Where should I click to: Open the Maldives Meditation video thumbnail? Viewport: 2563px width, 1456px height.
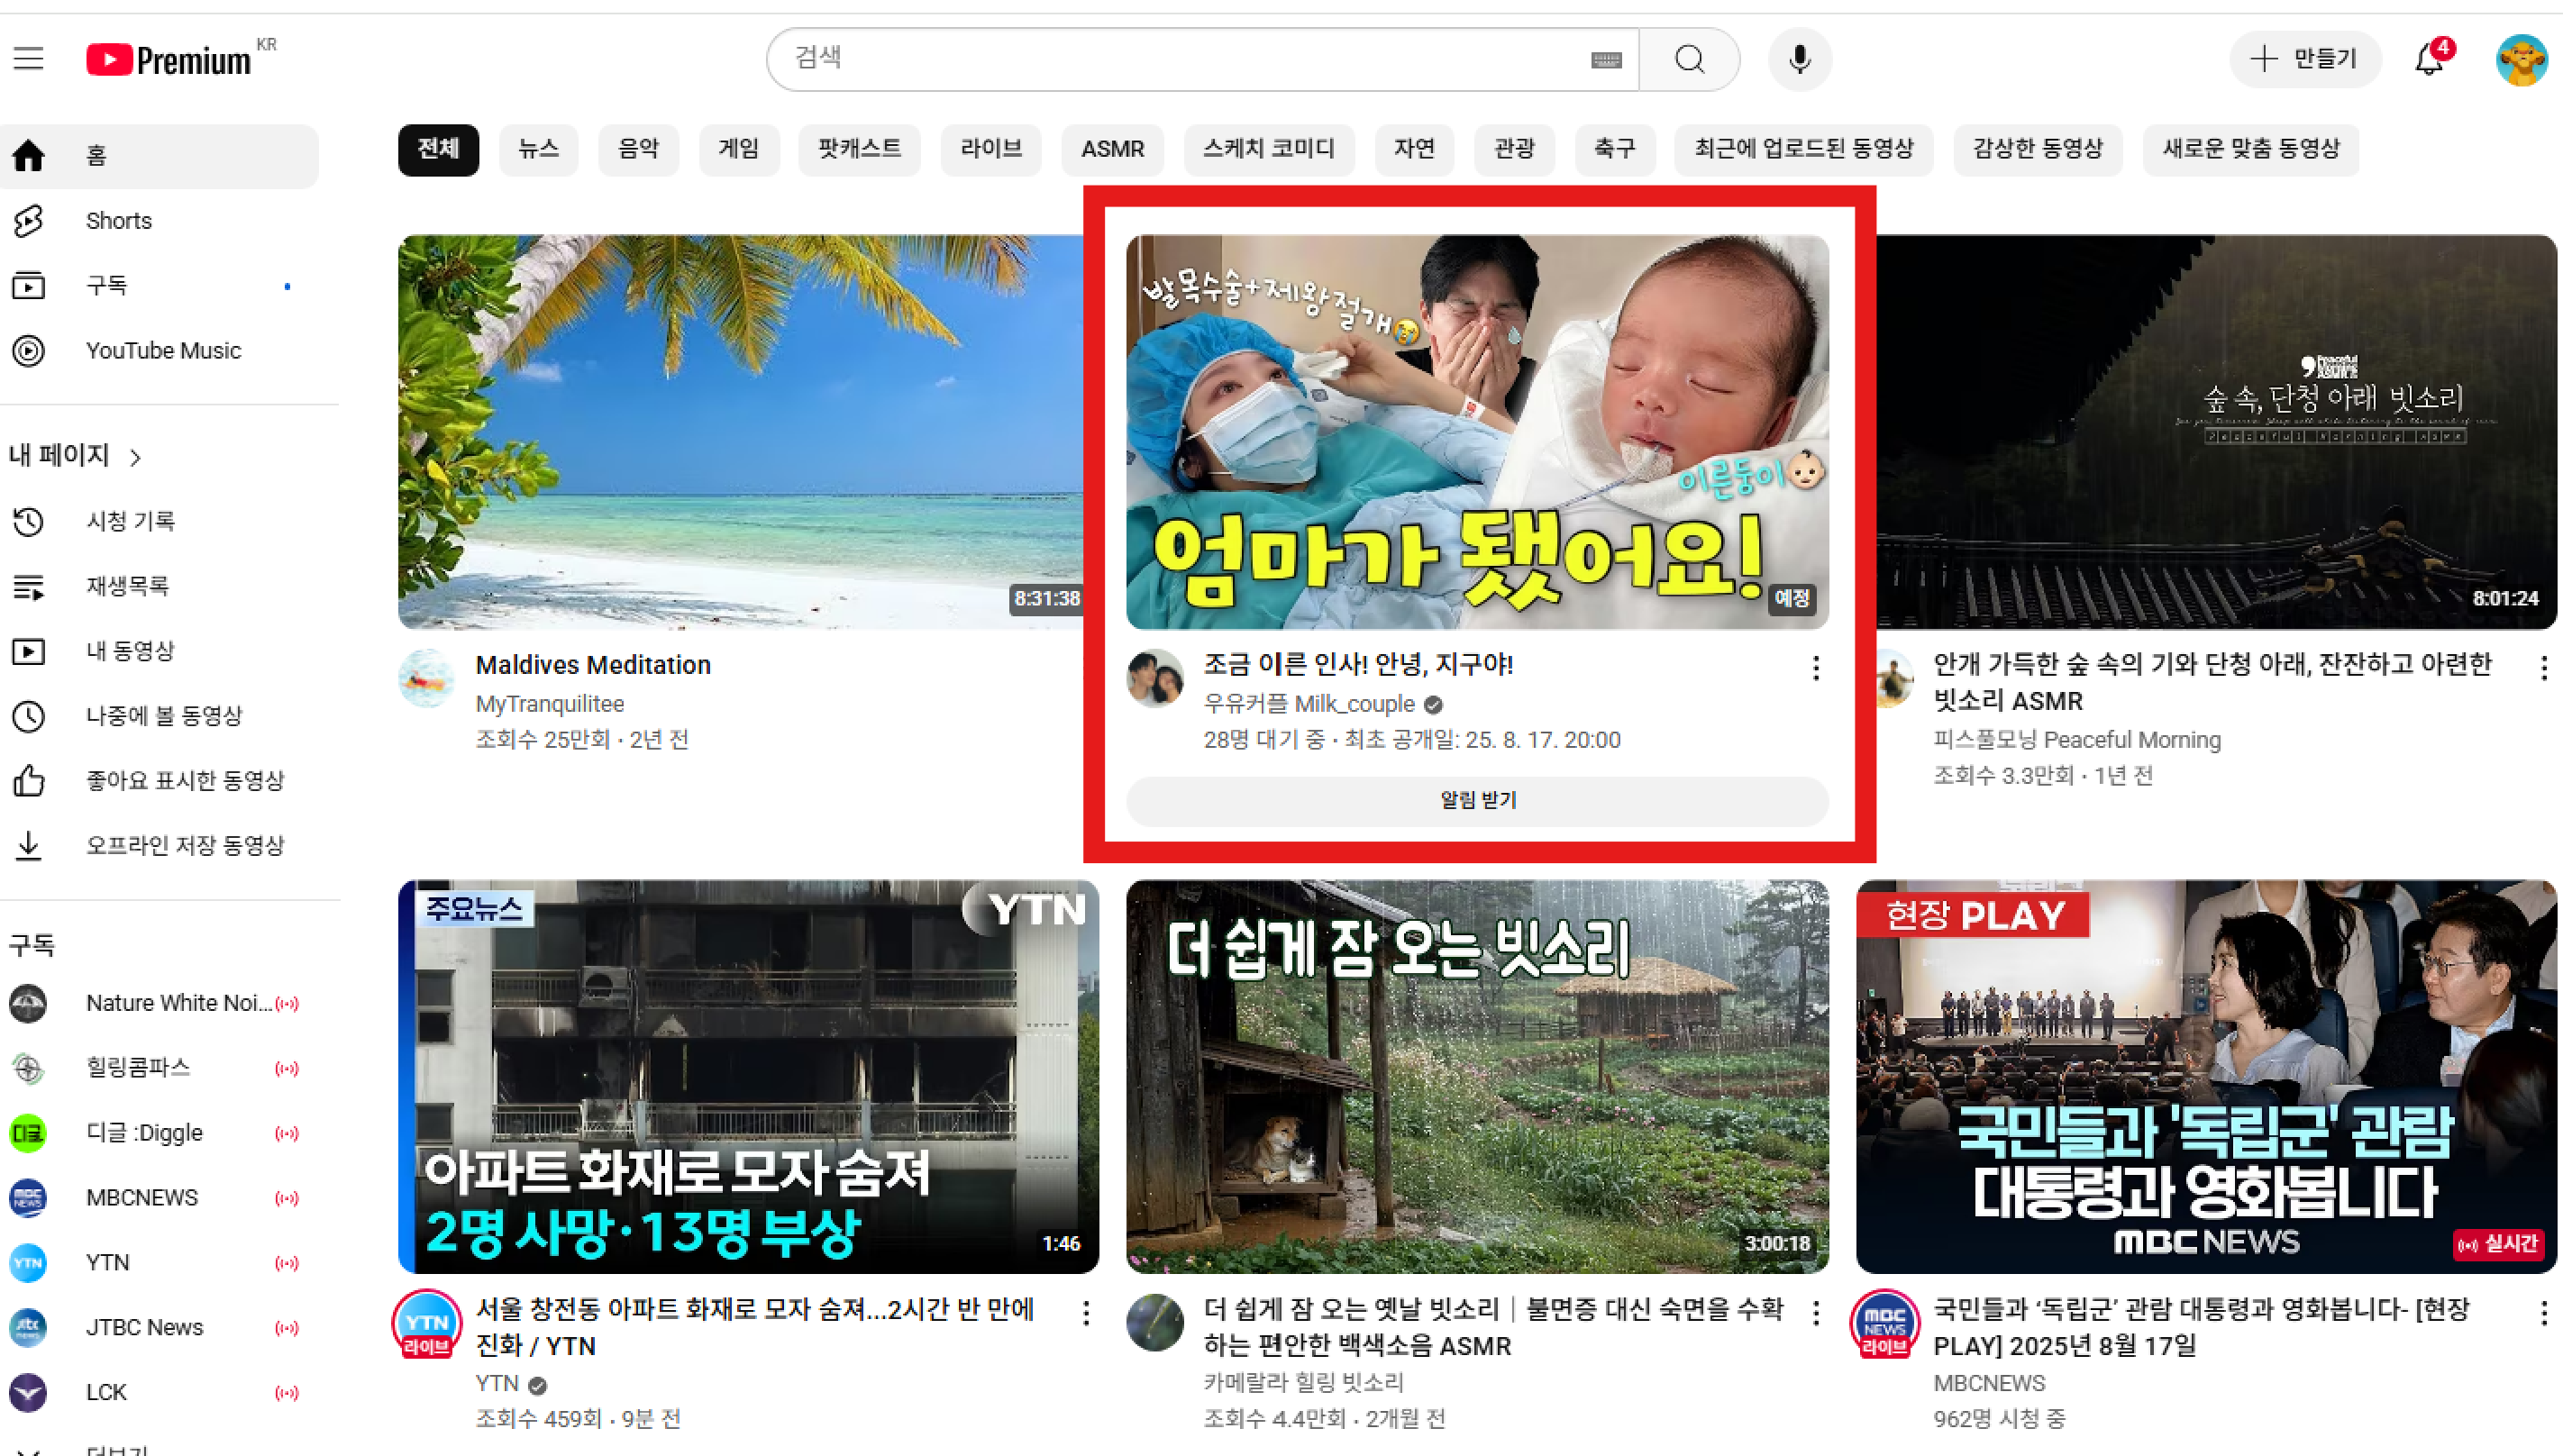click(x=740, y=431)
